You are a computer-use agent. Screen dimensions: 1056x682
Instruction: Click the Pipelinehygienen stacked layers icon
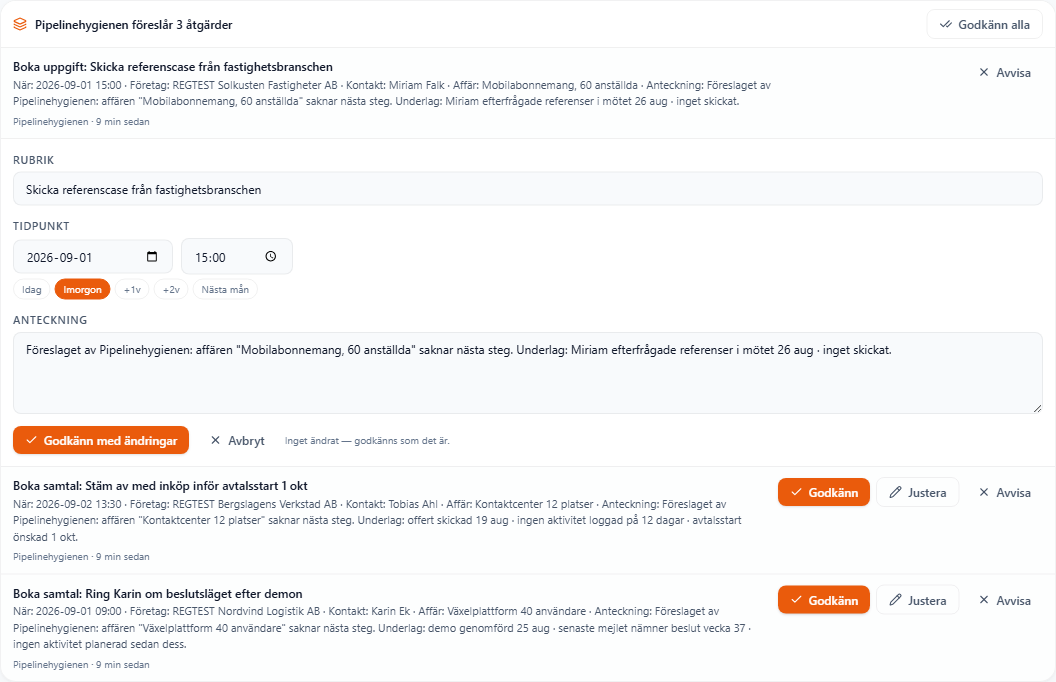20,24
